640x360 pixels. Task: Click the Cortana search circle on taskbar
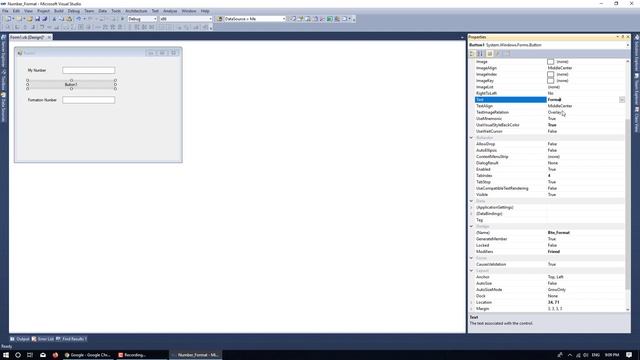point(18,355)
